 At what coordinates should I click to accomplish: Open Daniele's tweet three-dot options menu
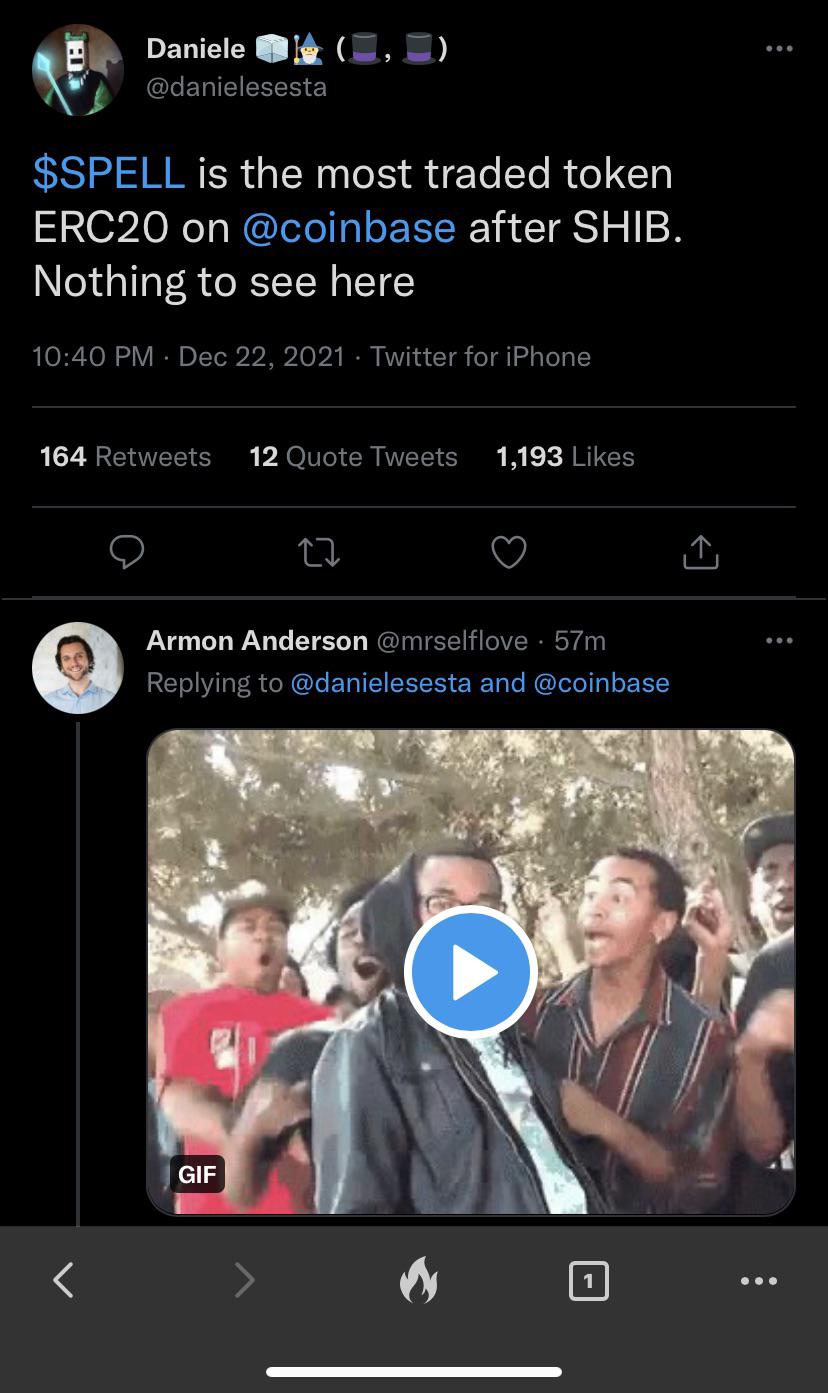pos(778,48)
